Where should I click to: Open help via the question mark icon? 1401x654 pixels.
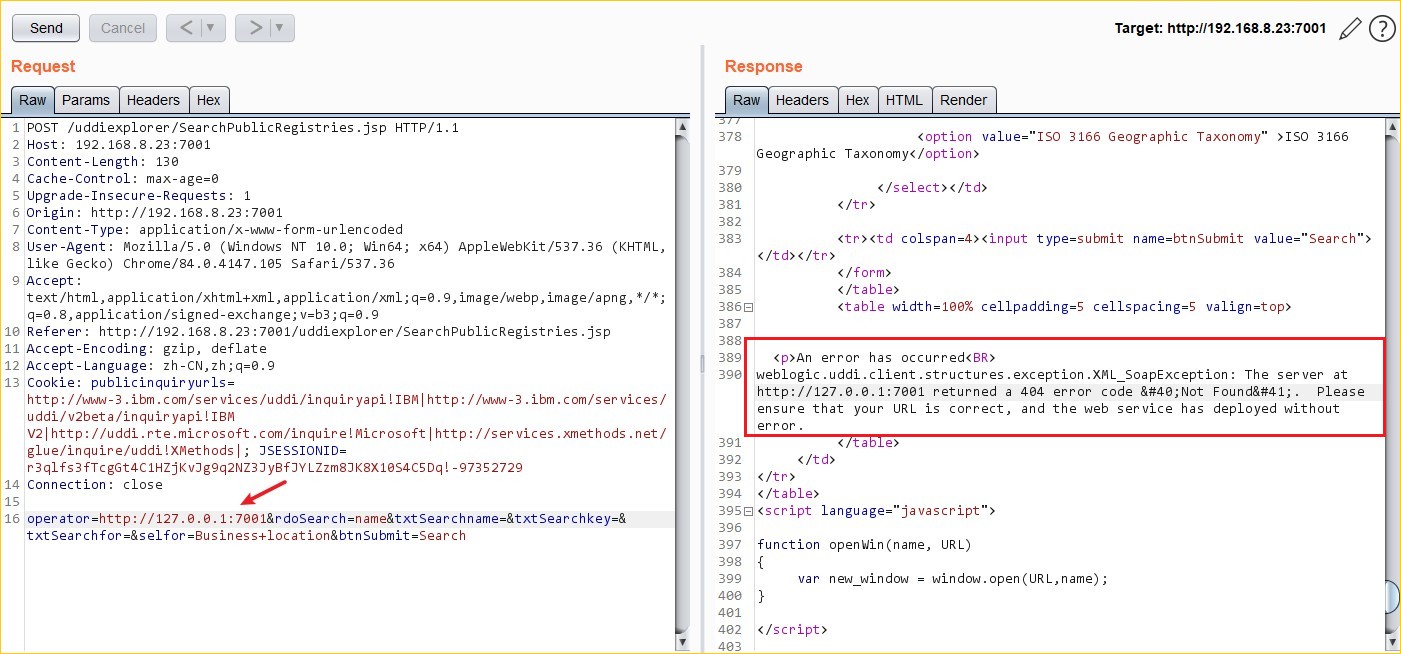(1382, 29)
